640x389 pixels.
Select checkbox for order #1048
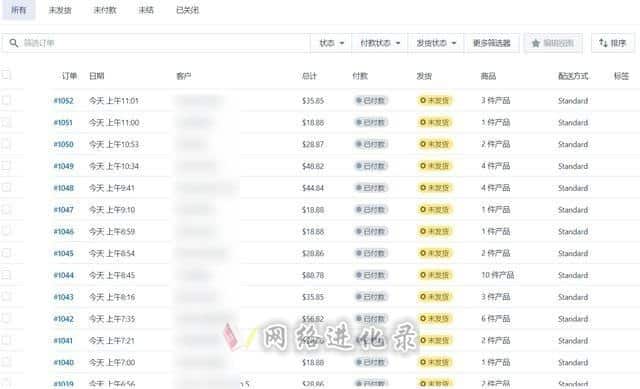pos(6,187)
